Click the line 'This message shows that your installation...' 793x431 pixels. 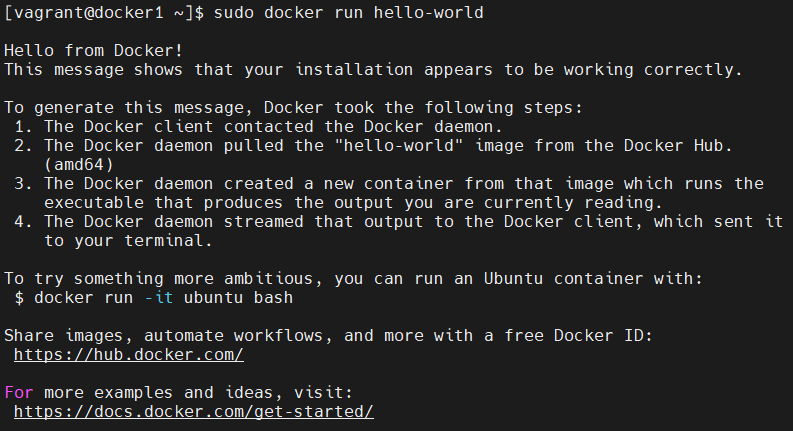click(373, 69)
